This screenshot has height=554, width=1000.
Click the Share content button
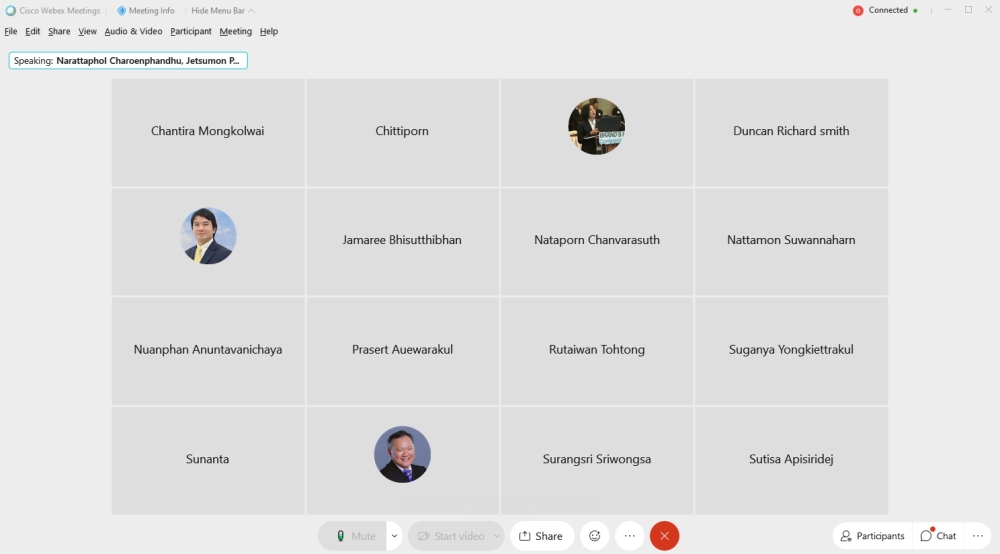pyautogui.click(x=541, y=536)
